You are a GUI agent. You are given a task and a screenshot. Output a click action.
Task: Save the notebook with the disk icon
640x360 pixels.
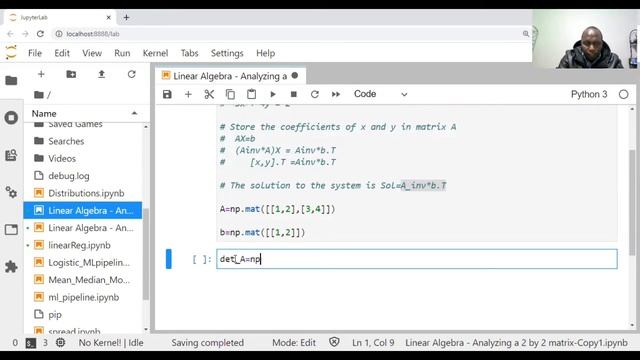167,94
